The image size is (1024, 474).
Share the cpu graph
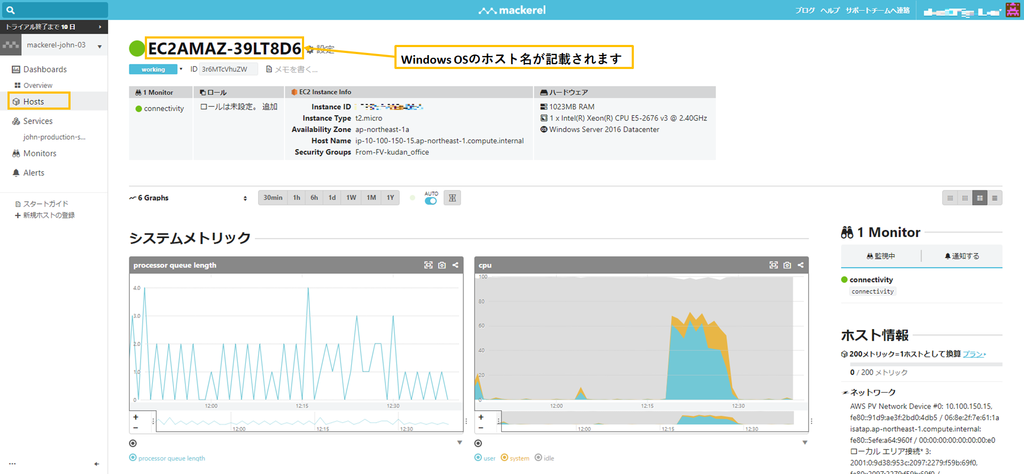801,265
